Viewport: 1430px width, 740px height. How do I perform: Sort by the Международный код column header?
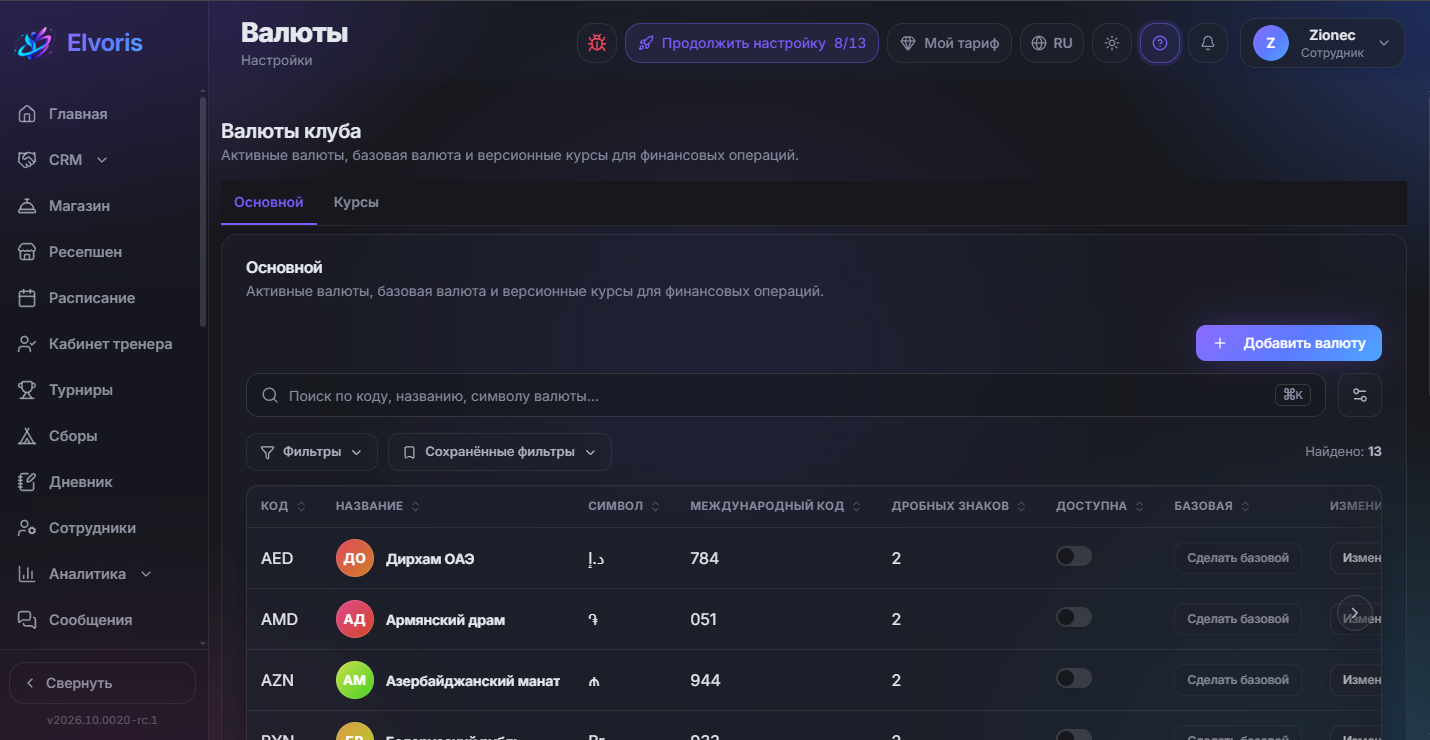coord(776,506)
